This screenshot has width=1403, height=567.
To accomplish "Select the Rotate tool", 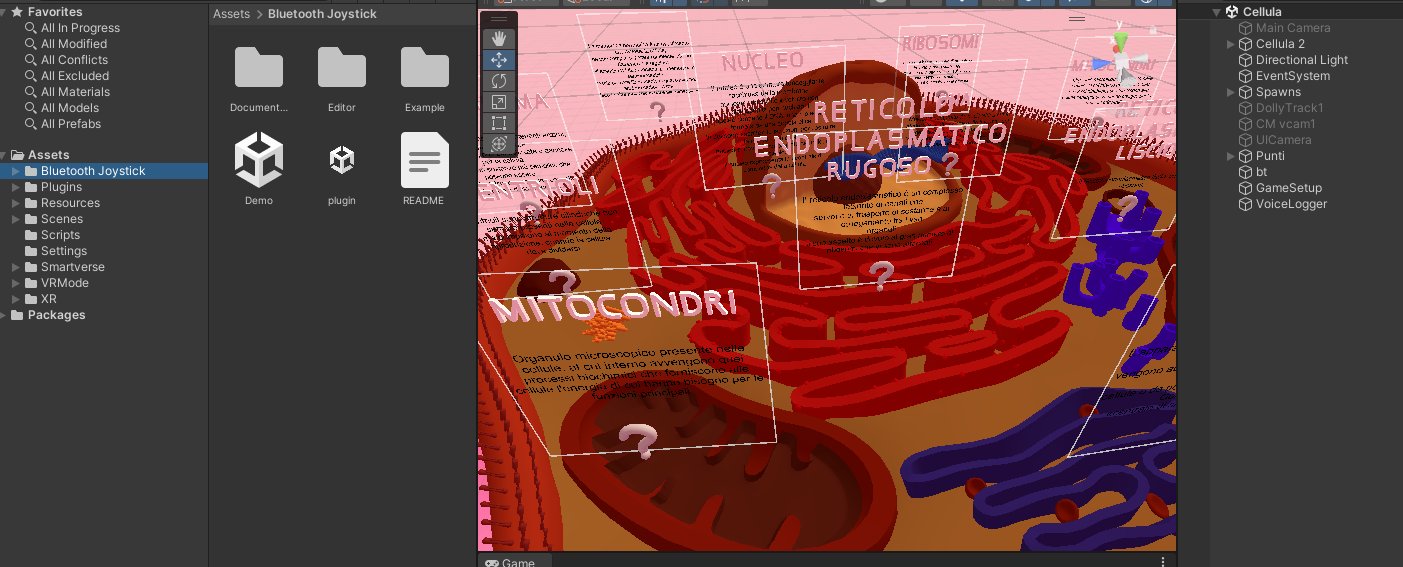I will [499, 81].
